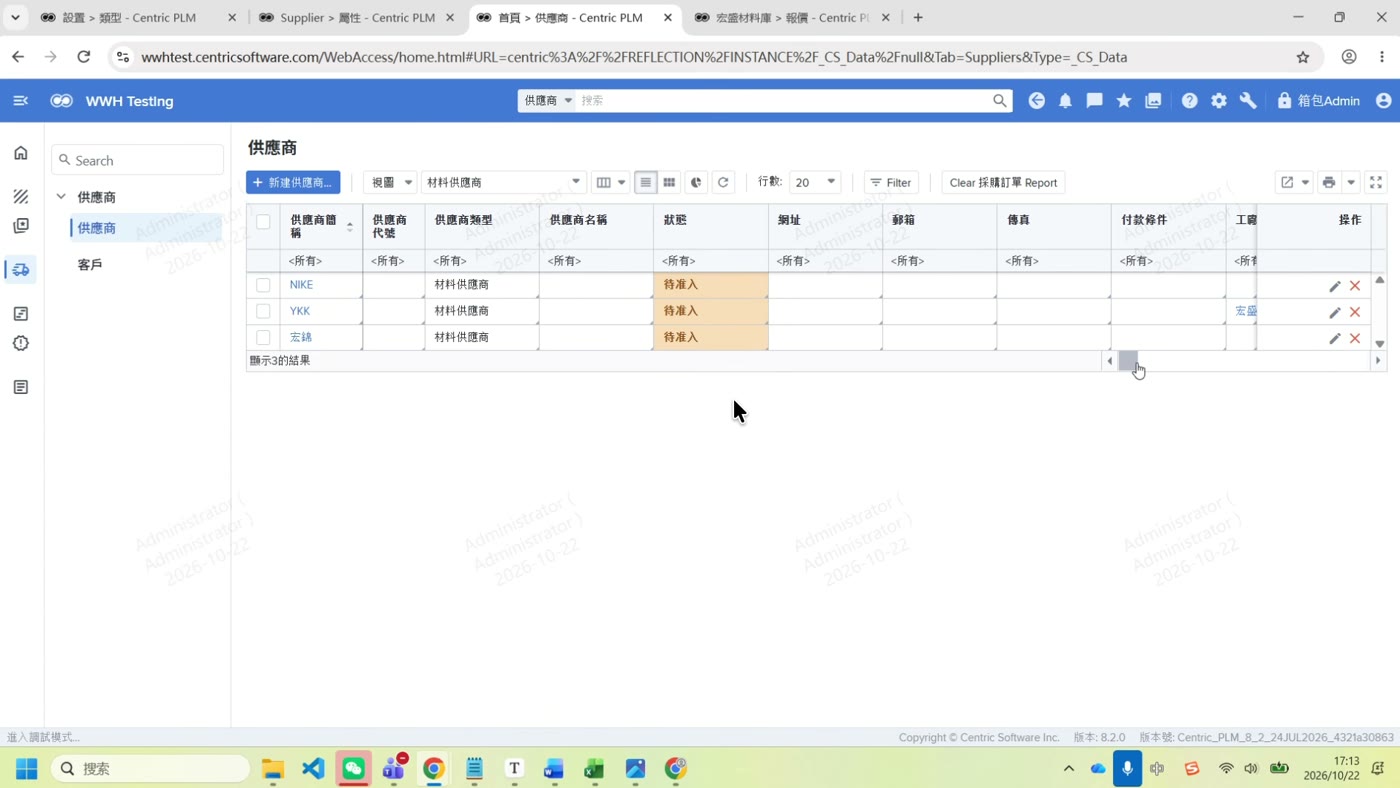This screenshot has width=1400, height=788.
Task: Open the 行數 20 dropdown
Action: pos(814,182)
